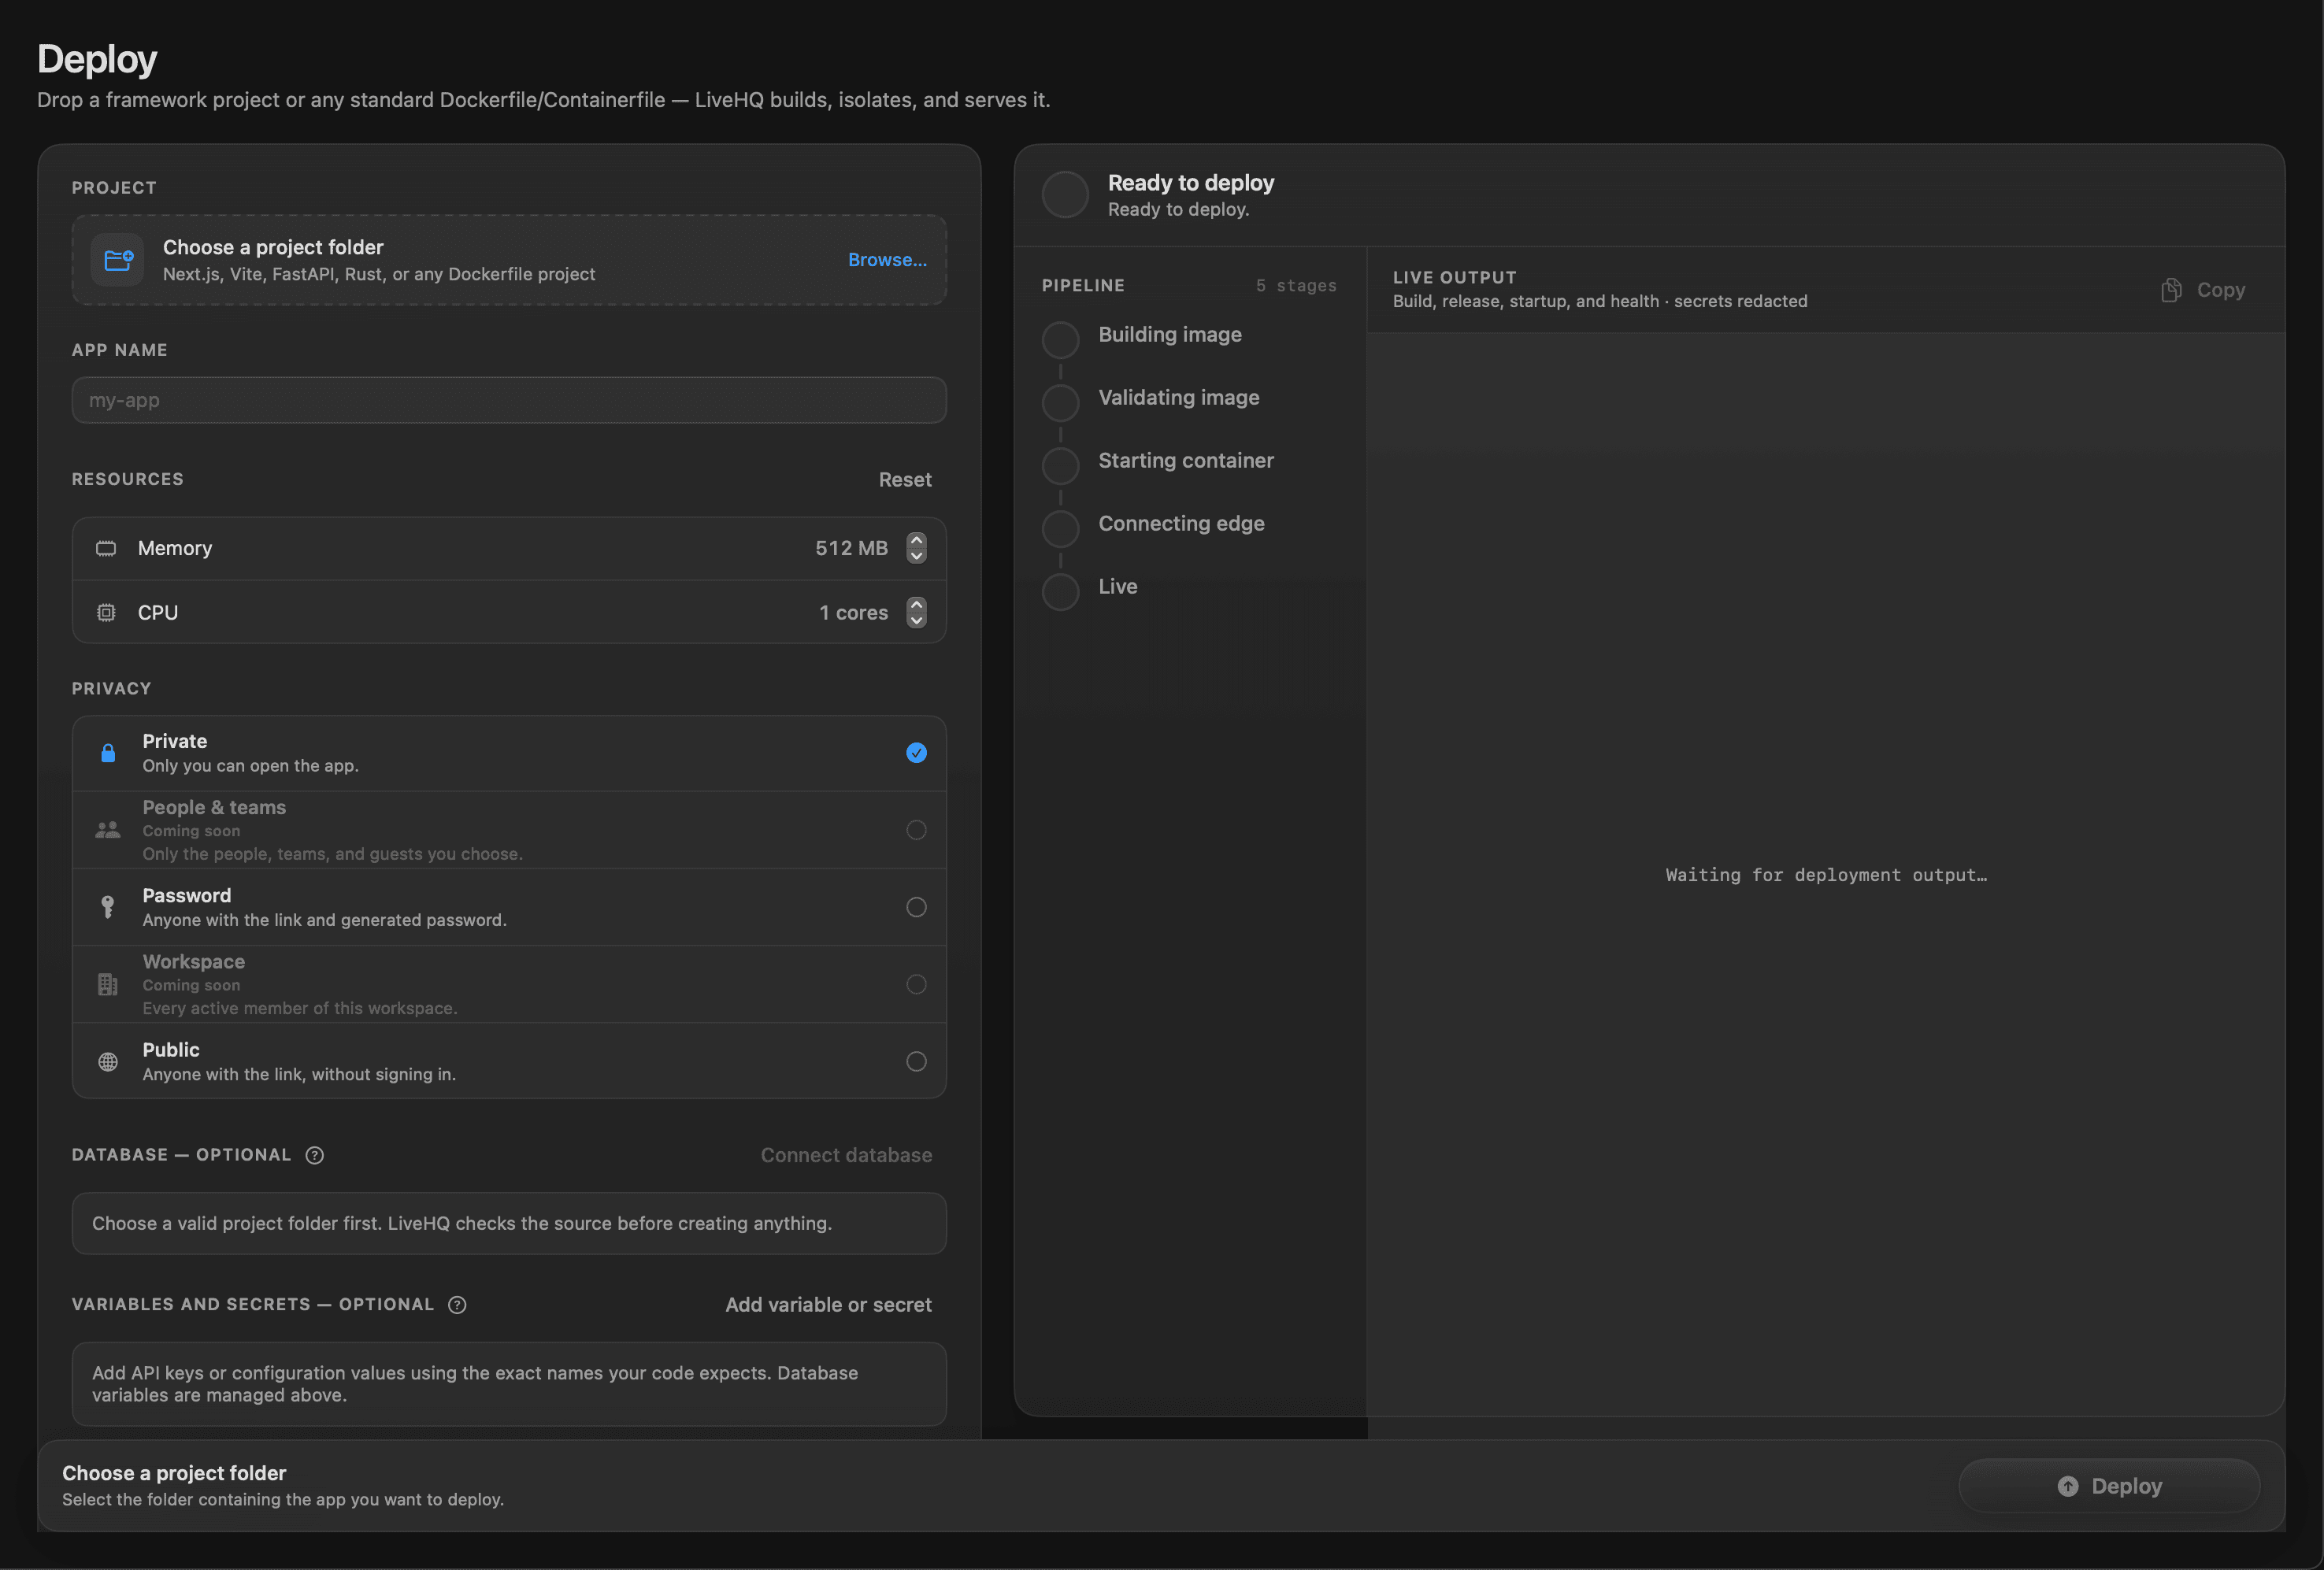The height and width of the screenshot is (1570, 2324).
Task: Click the Private lock icon
Action: click(x=108, y=753)
